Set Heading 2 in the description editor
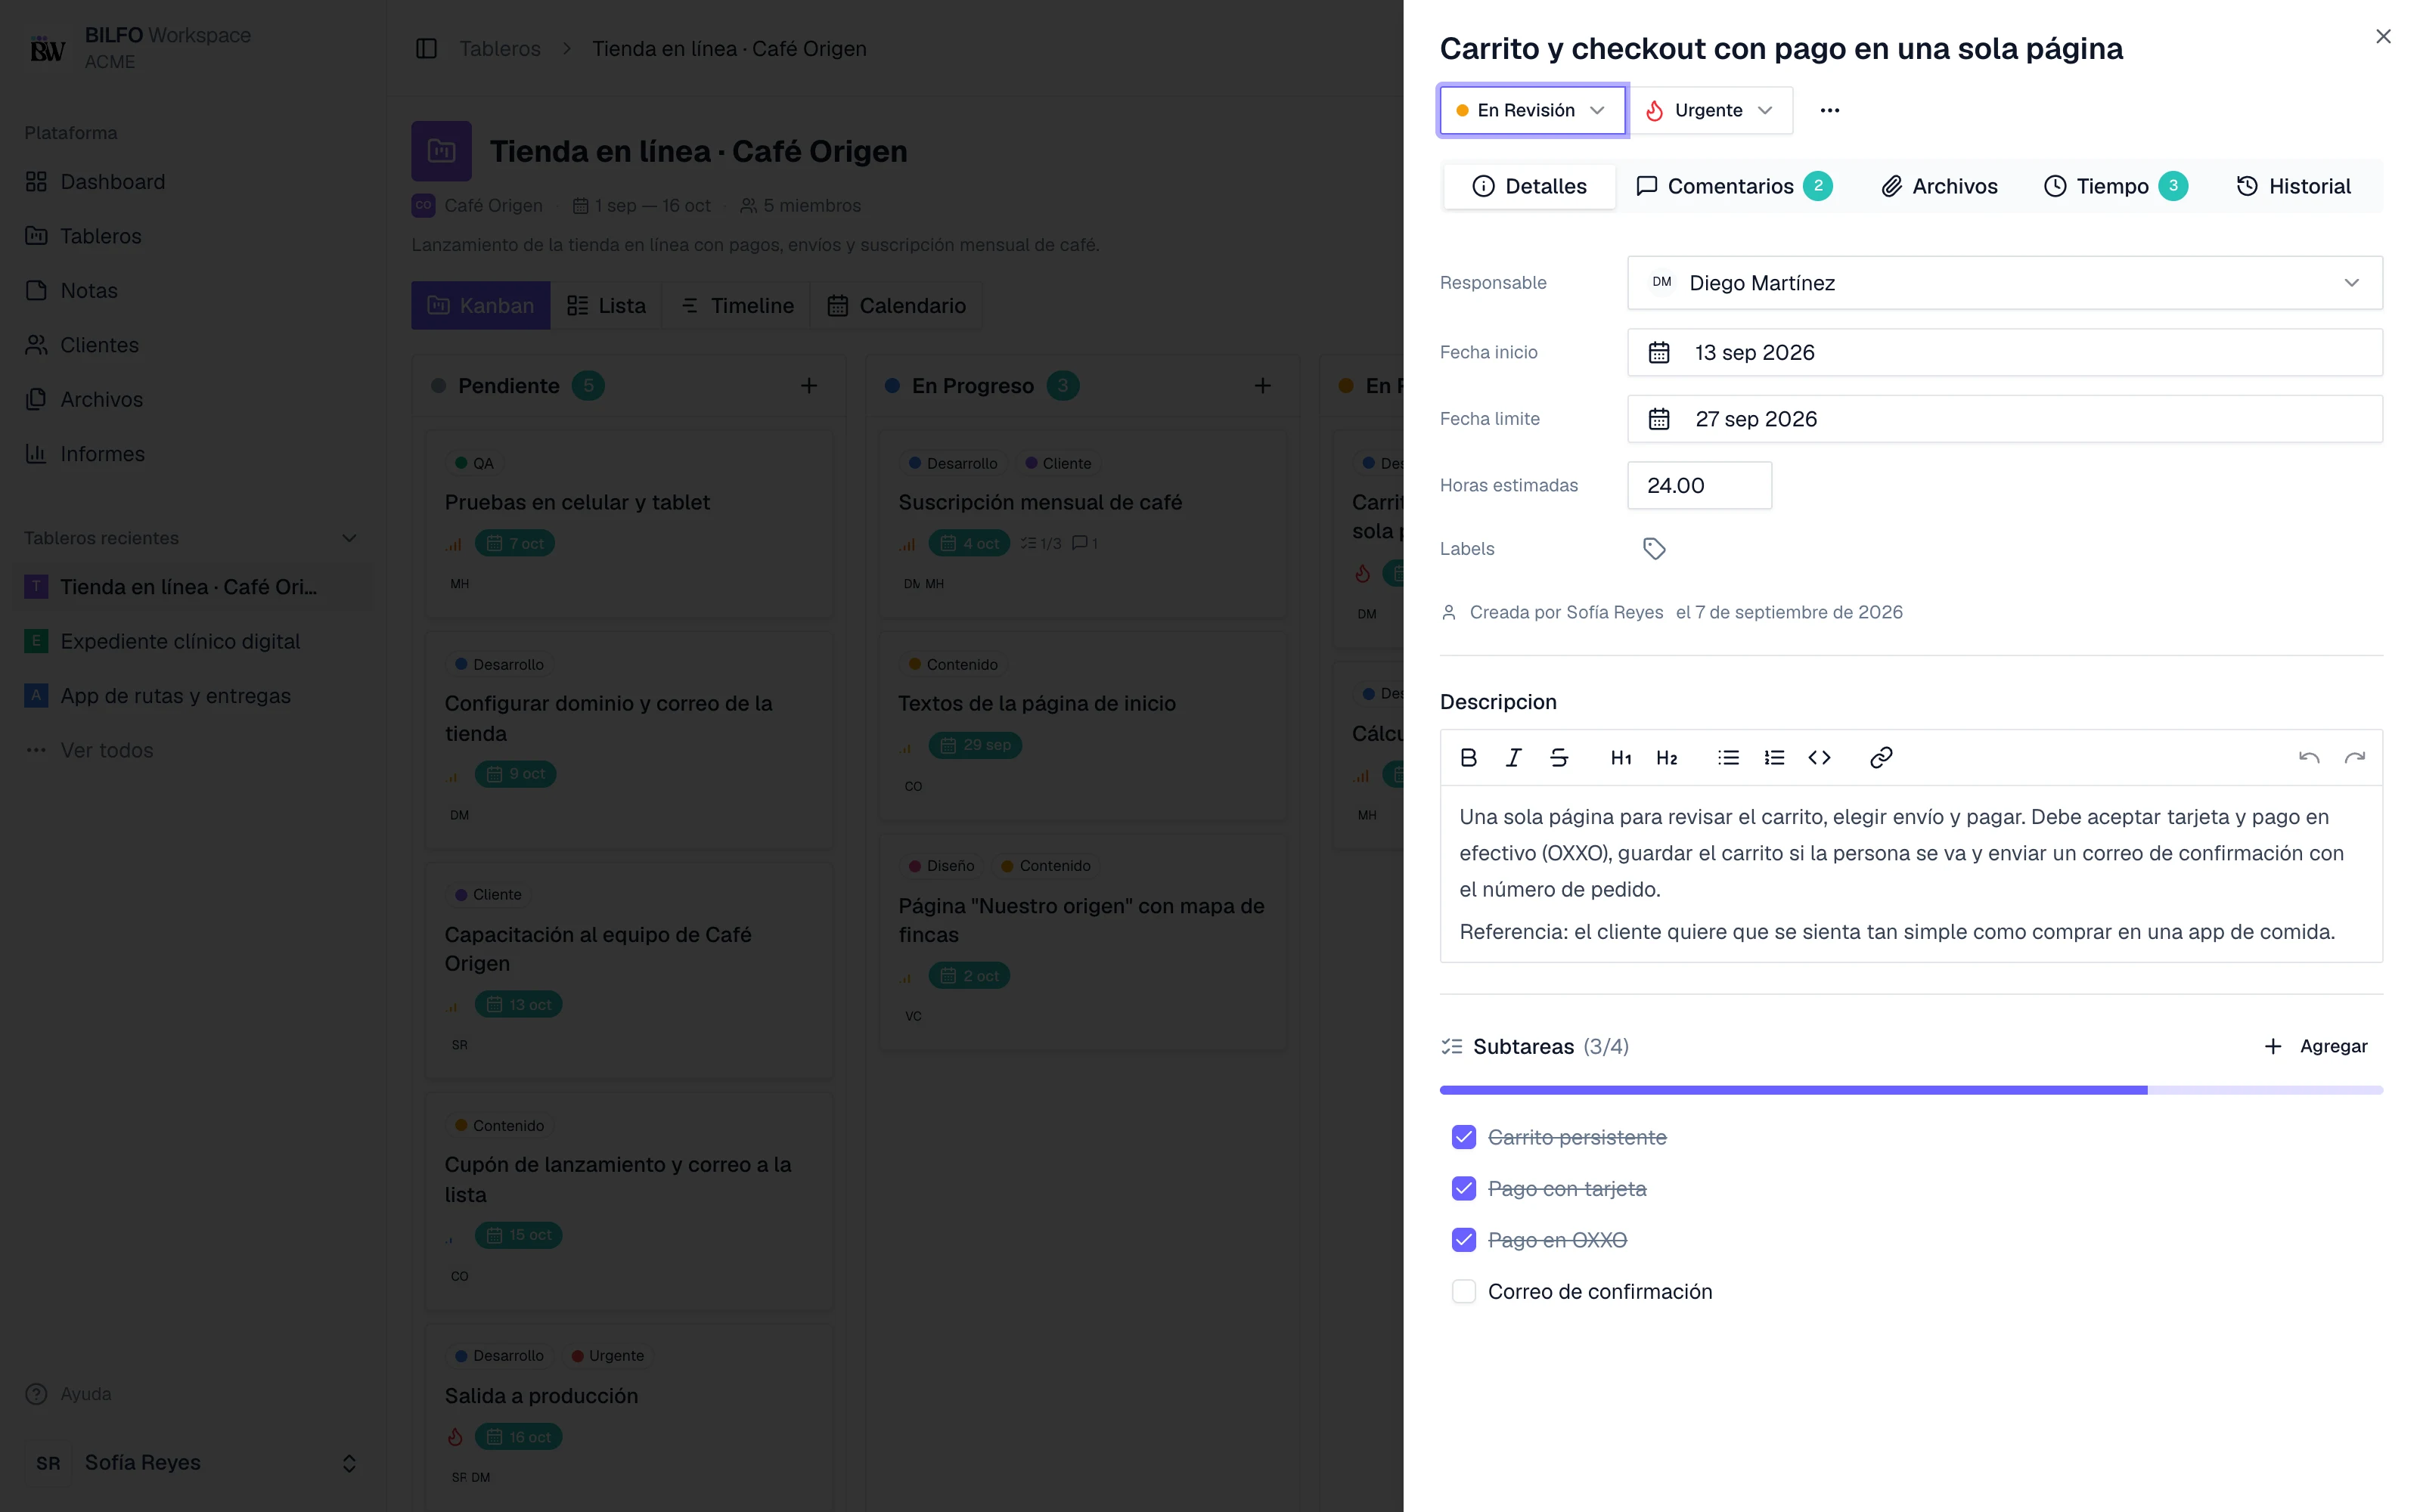This screenshot has height=1512, width=2420. click(x=1666, y=757)
